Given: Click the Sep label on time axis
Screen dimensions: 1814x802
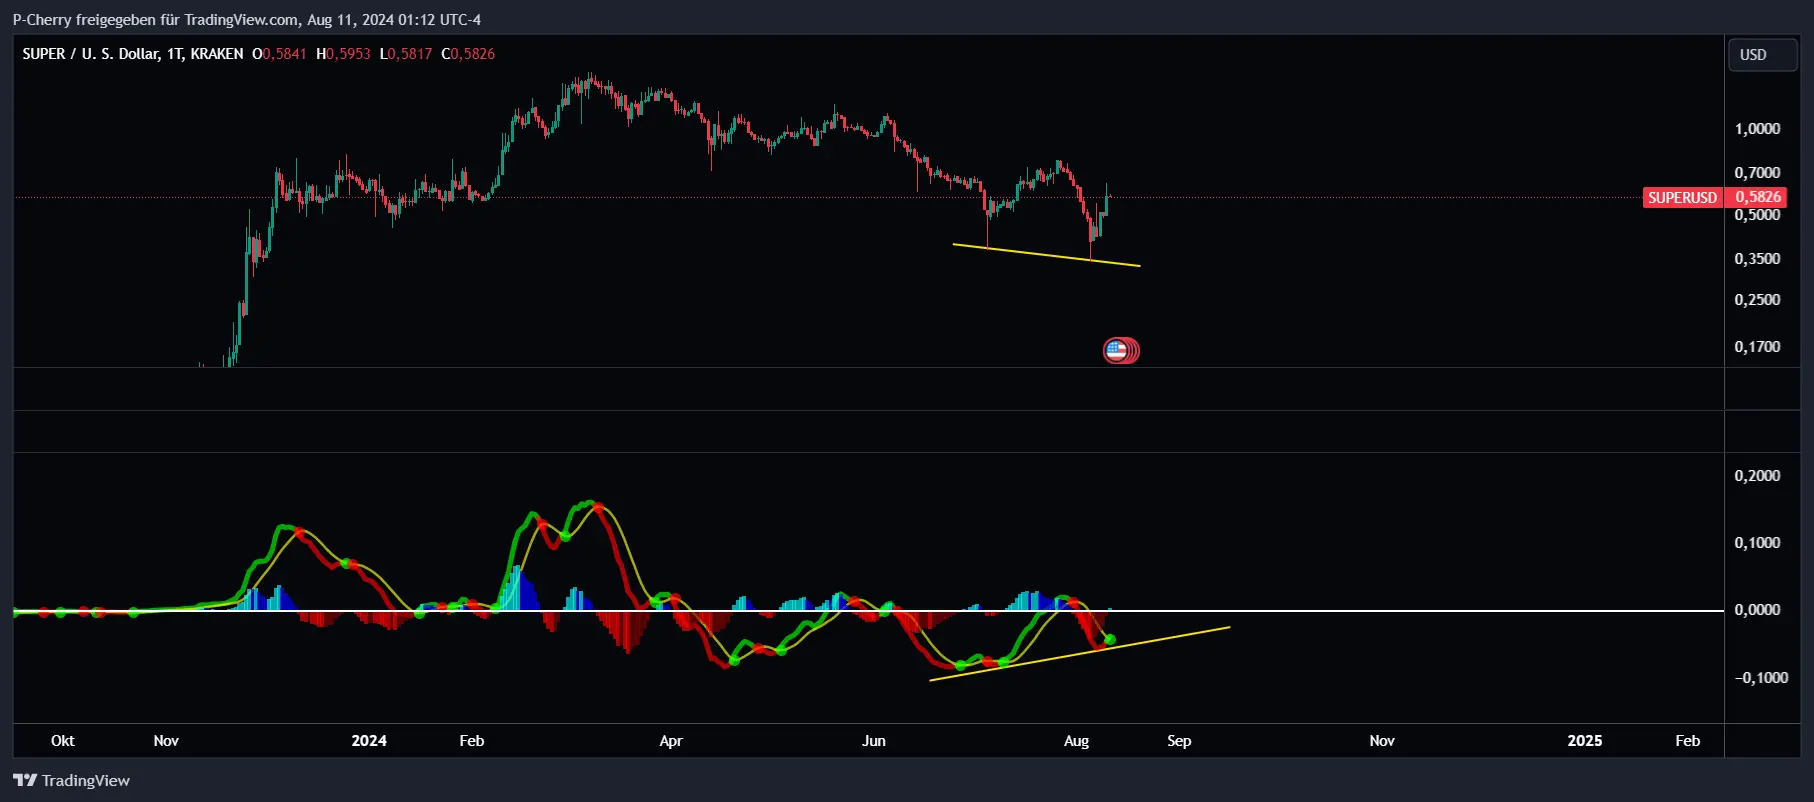Looking at the screenshot, I should [x=1179, y=741].
